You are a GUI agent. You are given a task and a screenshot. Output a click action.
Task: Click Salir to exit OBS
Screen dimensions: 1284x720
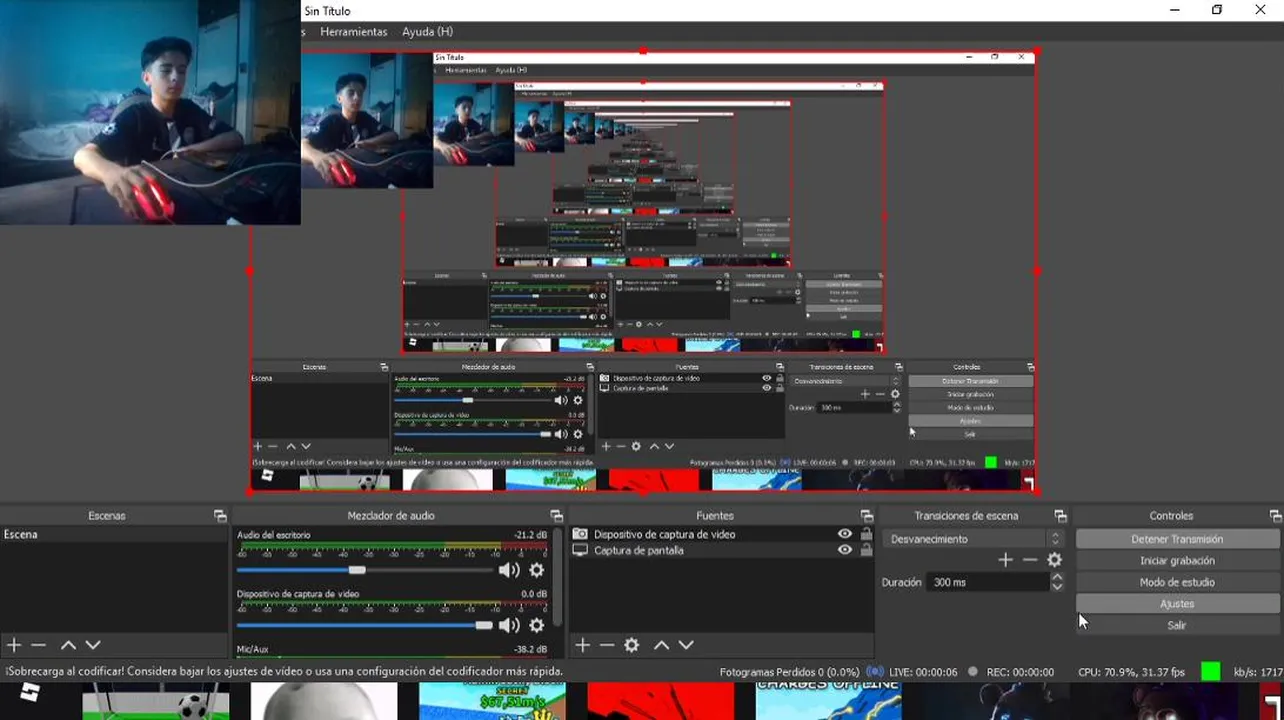tap(1177, 625)
